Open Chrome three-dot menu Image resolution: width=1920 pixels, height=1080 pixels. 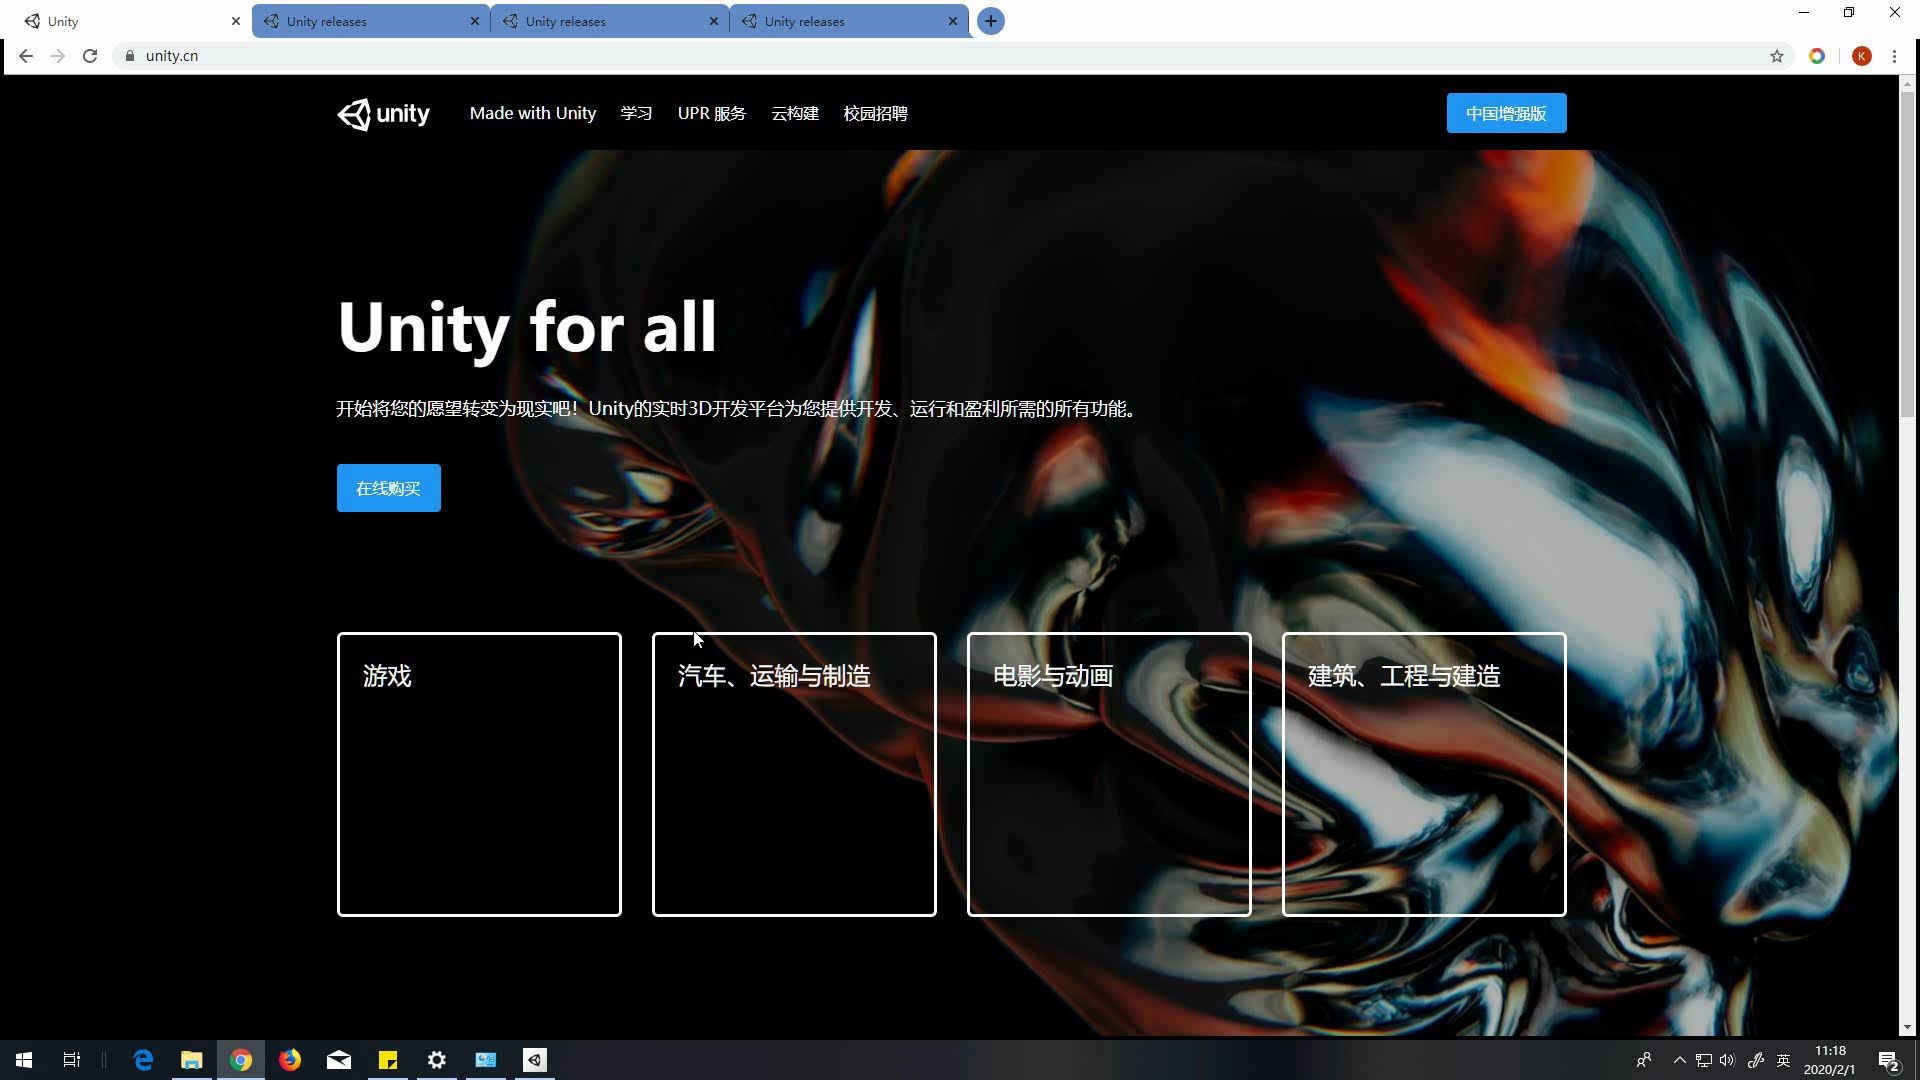click(1894, 56)
